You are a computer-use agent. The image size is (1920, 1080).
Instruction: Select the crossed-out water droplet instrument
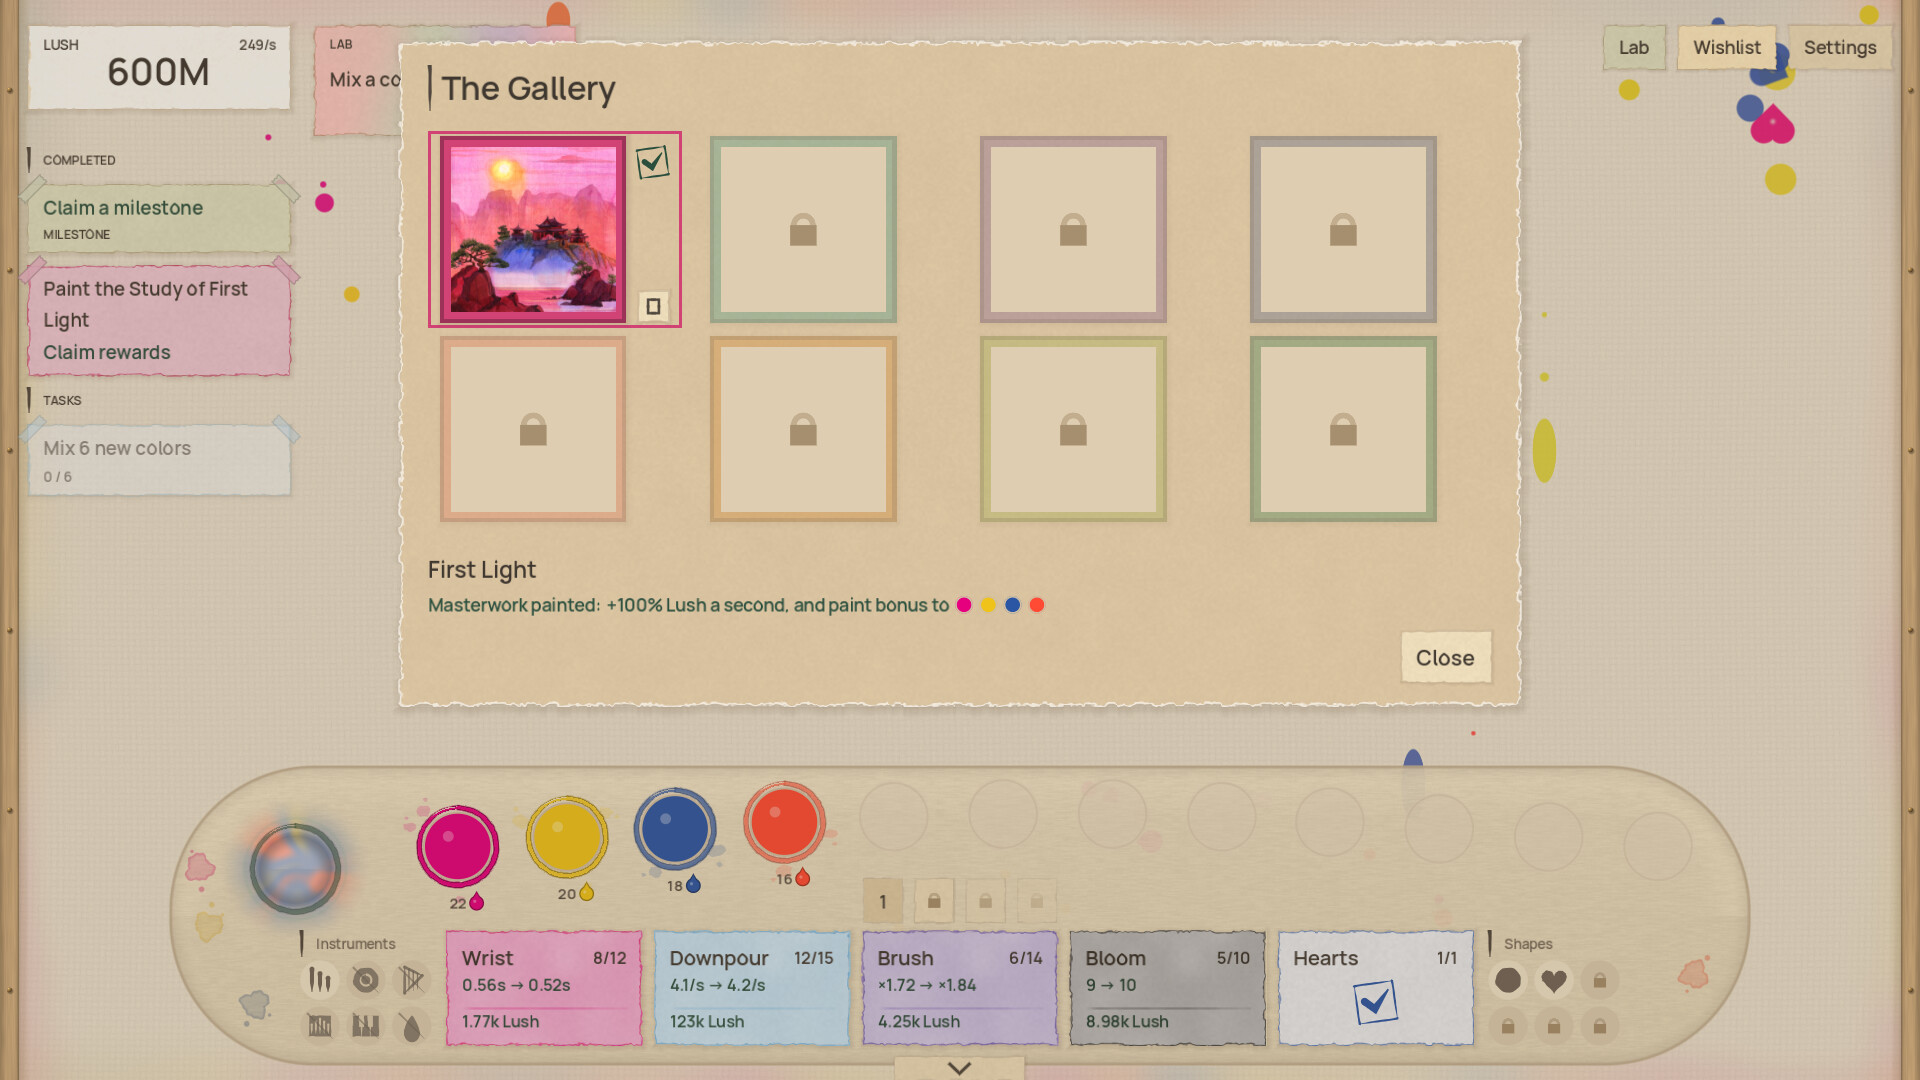(412, 1026)
